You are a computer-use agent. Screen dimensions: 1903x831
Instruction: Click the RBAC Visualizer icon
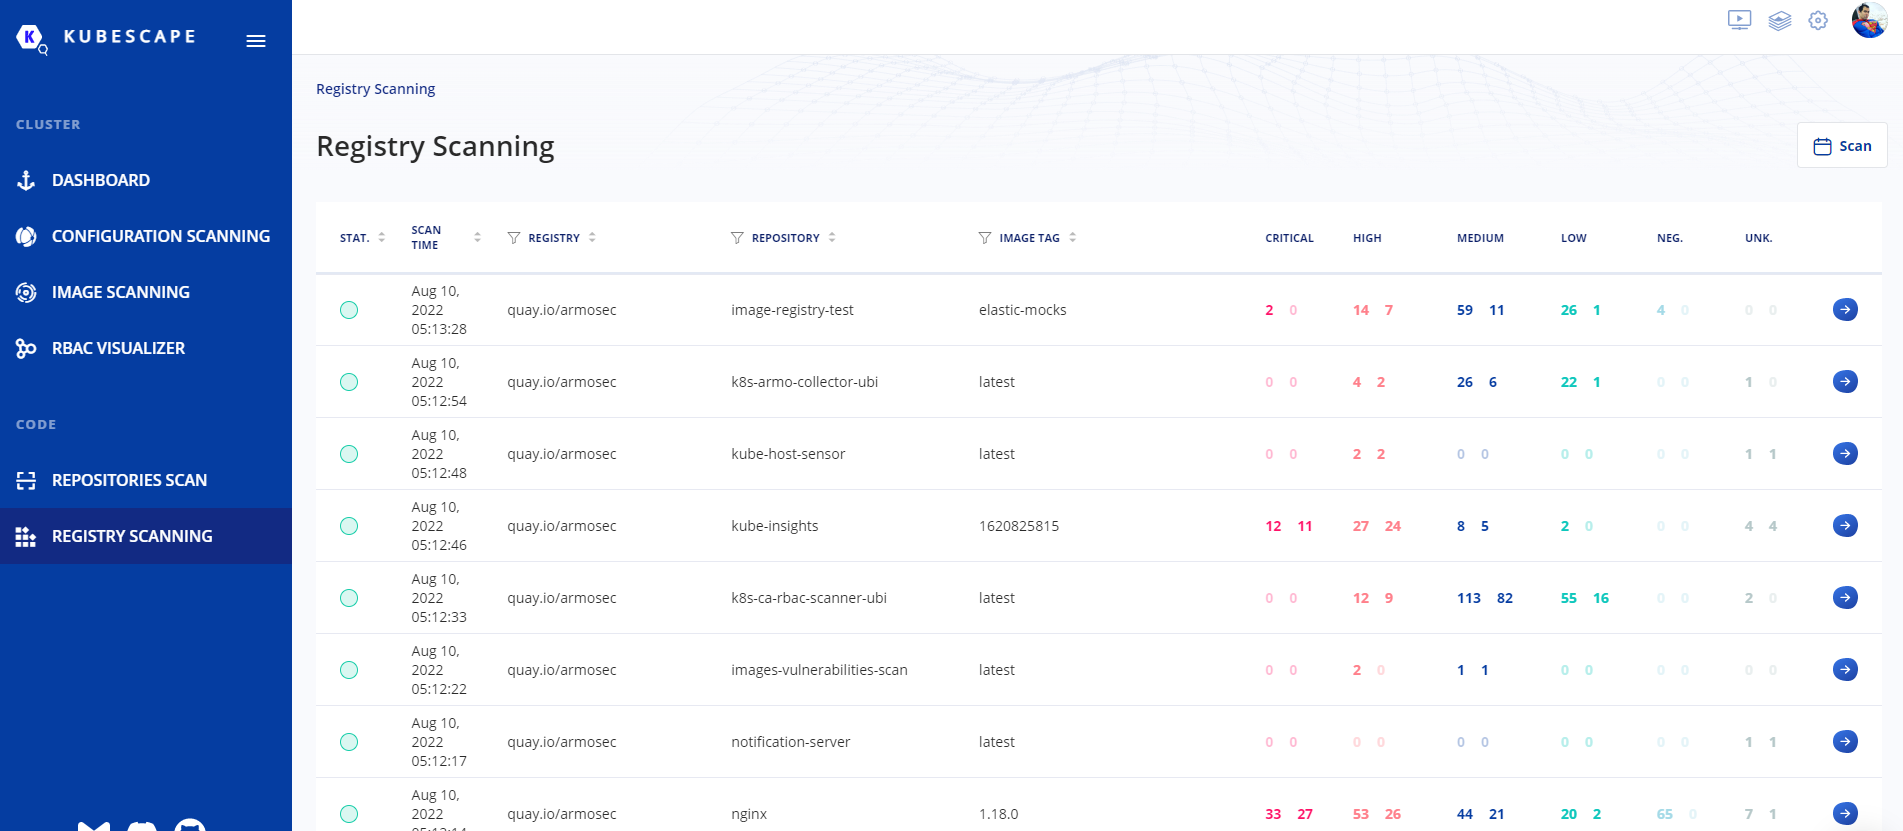click(26, 348)
